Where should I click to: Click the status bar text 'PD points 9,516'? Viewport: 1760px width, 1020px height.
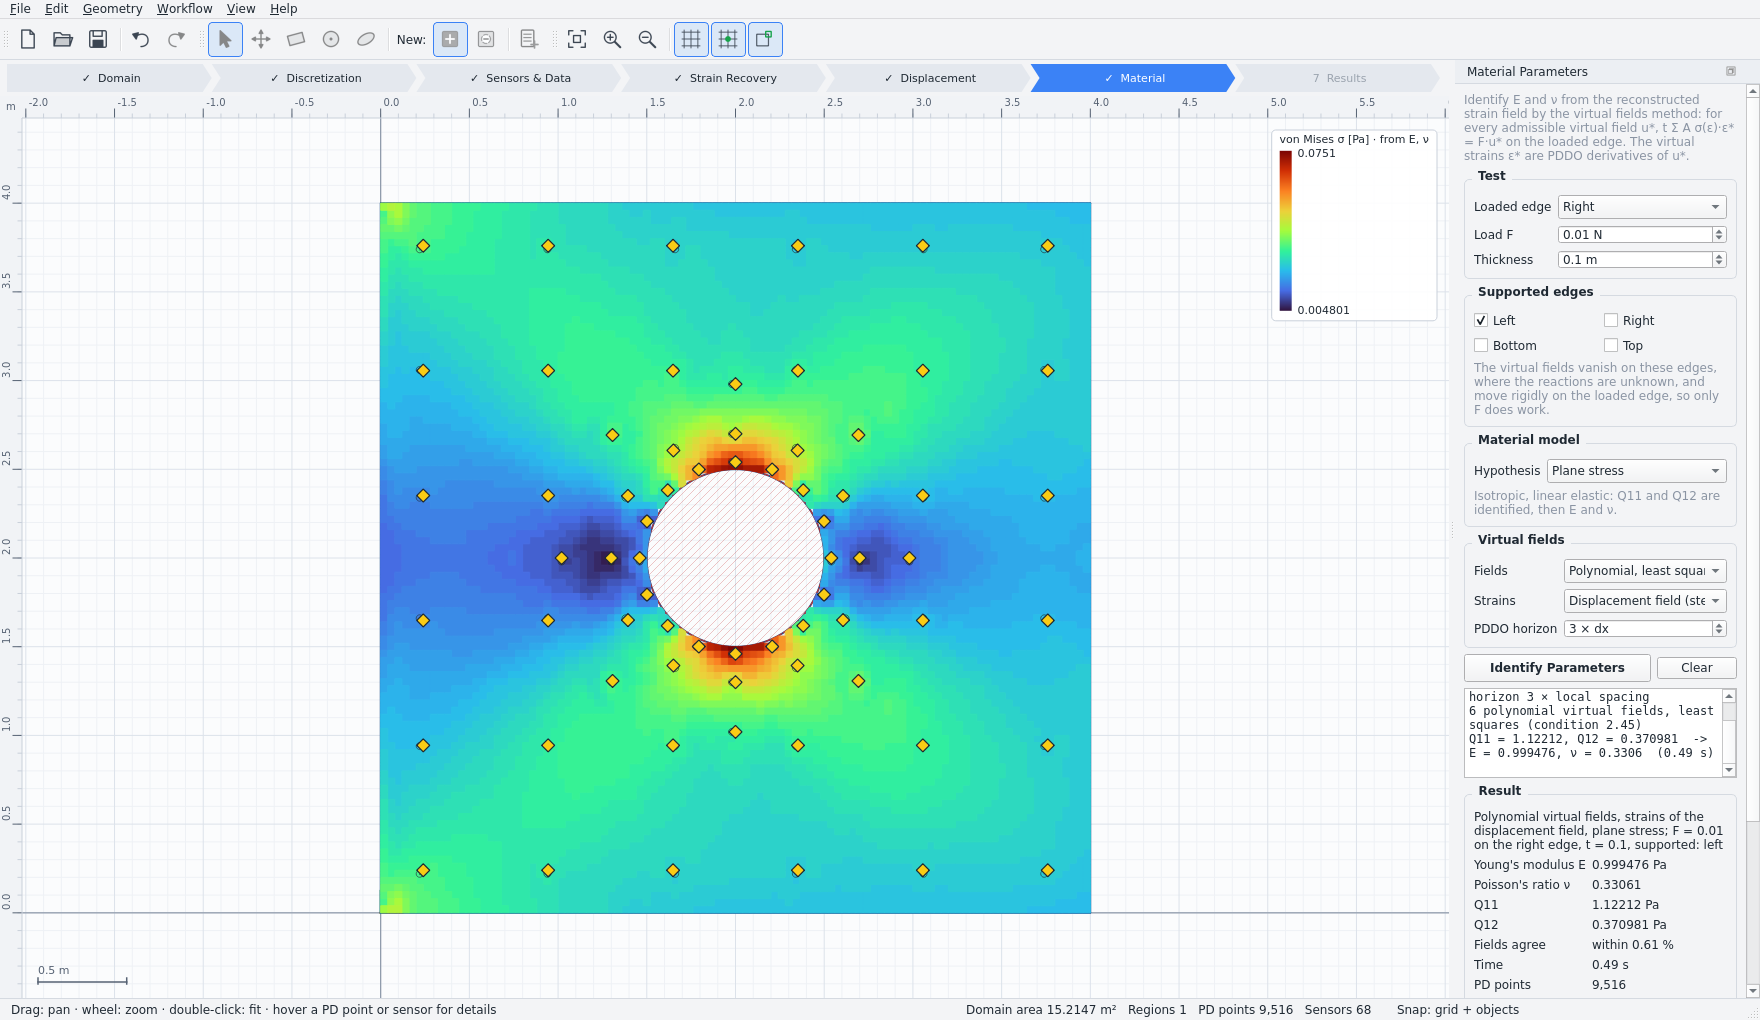pyautogui.click(x=1245, y=1010)
